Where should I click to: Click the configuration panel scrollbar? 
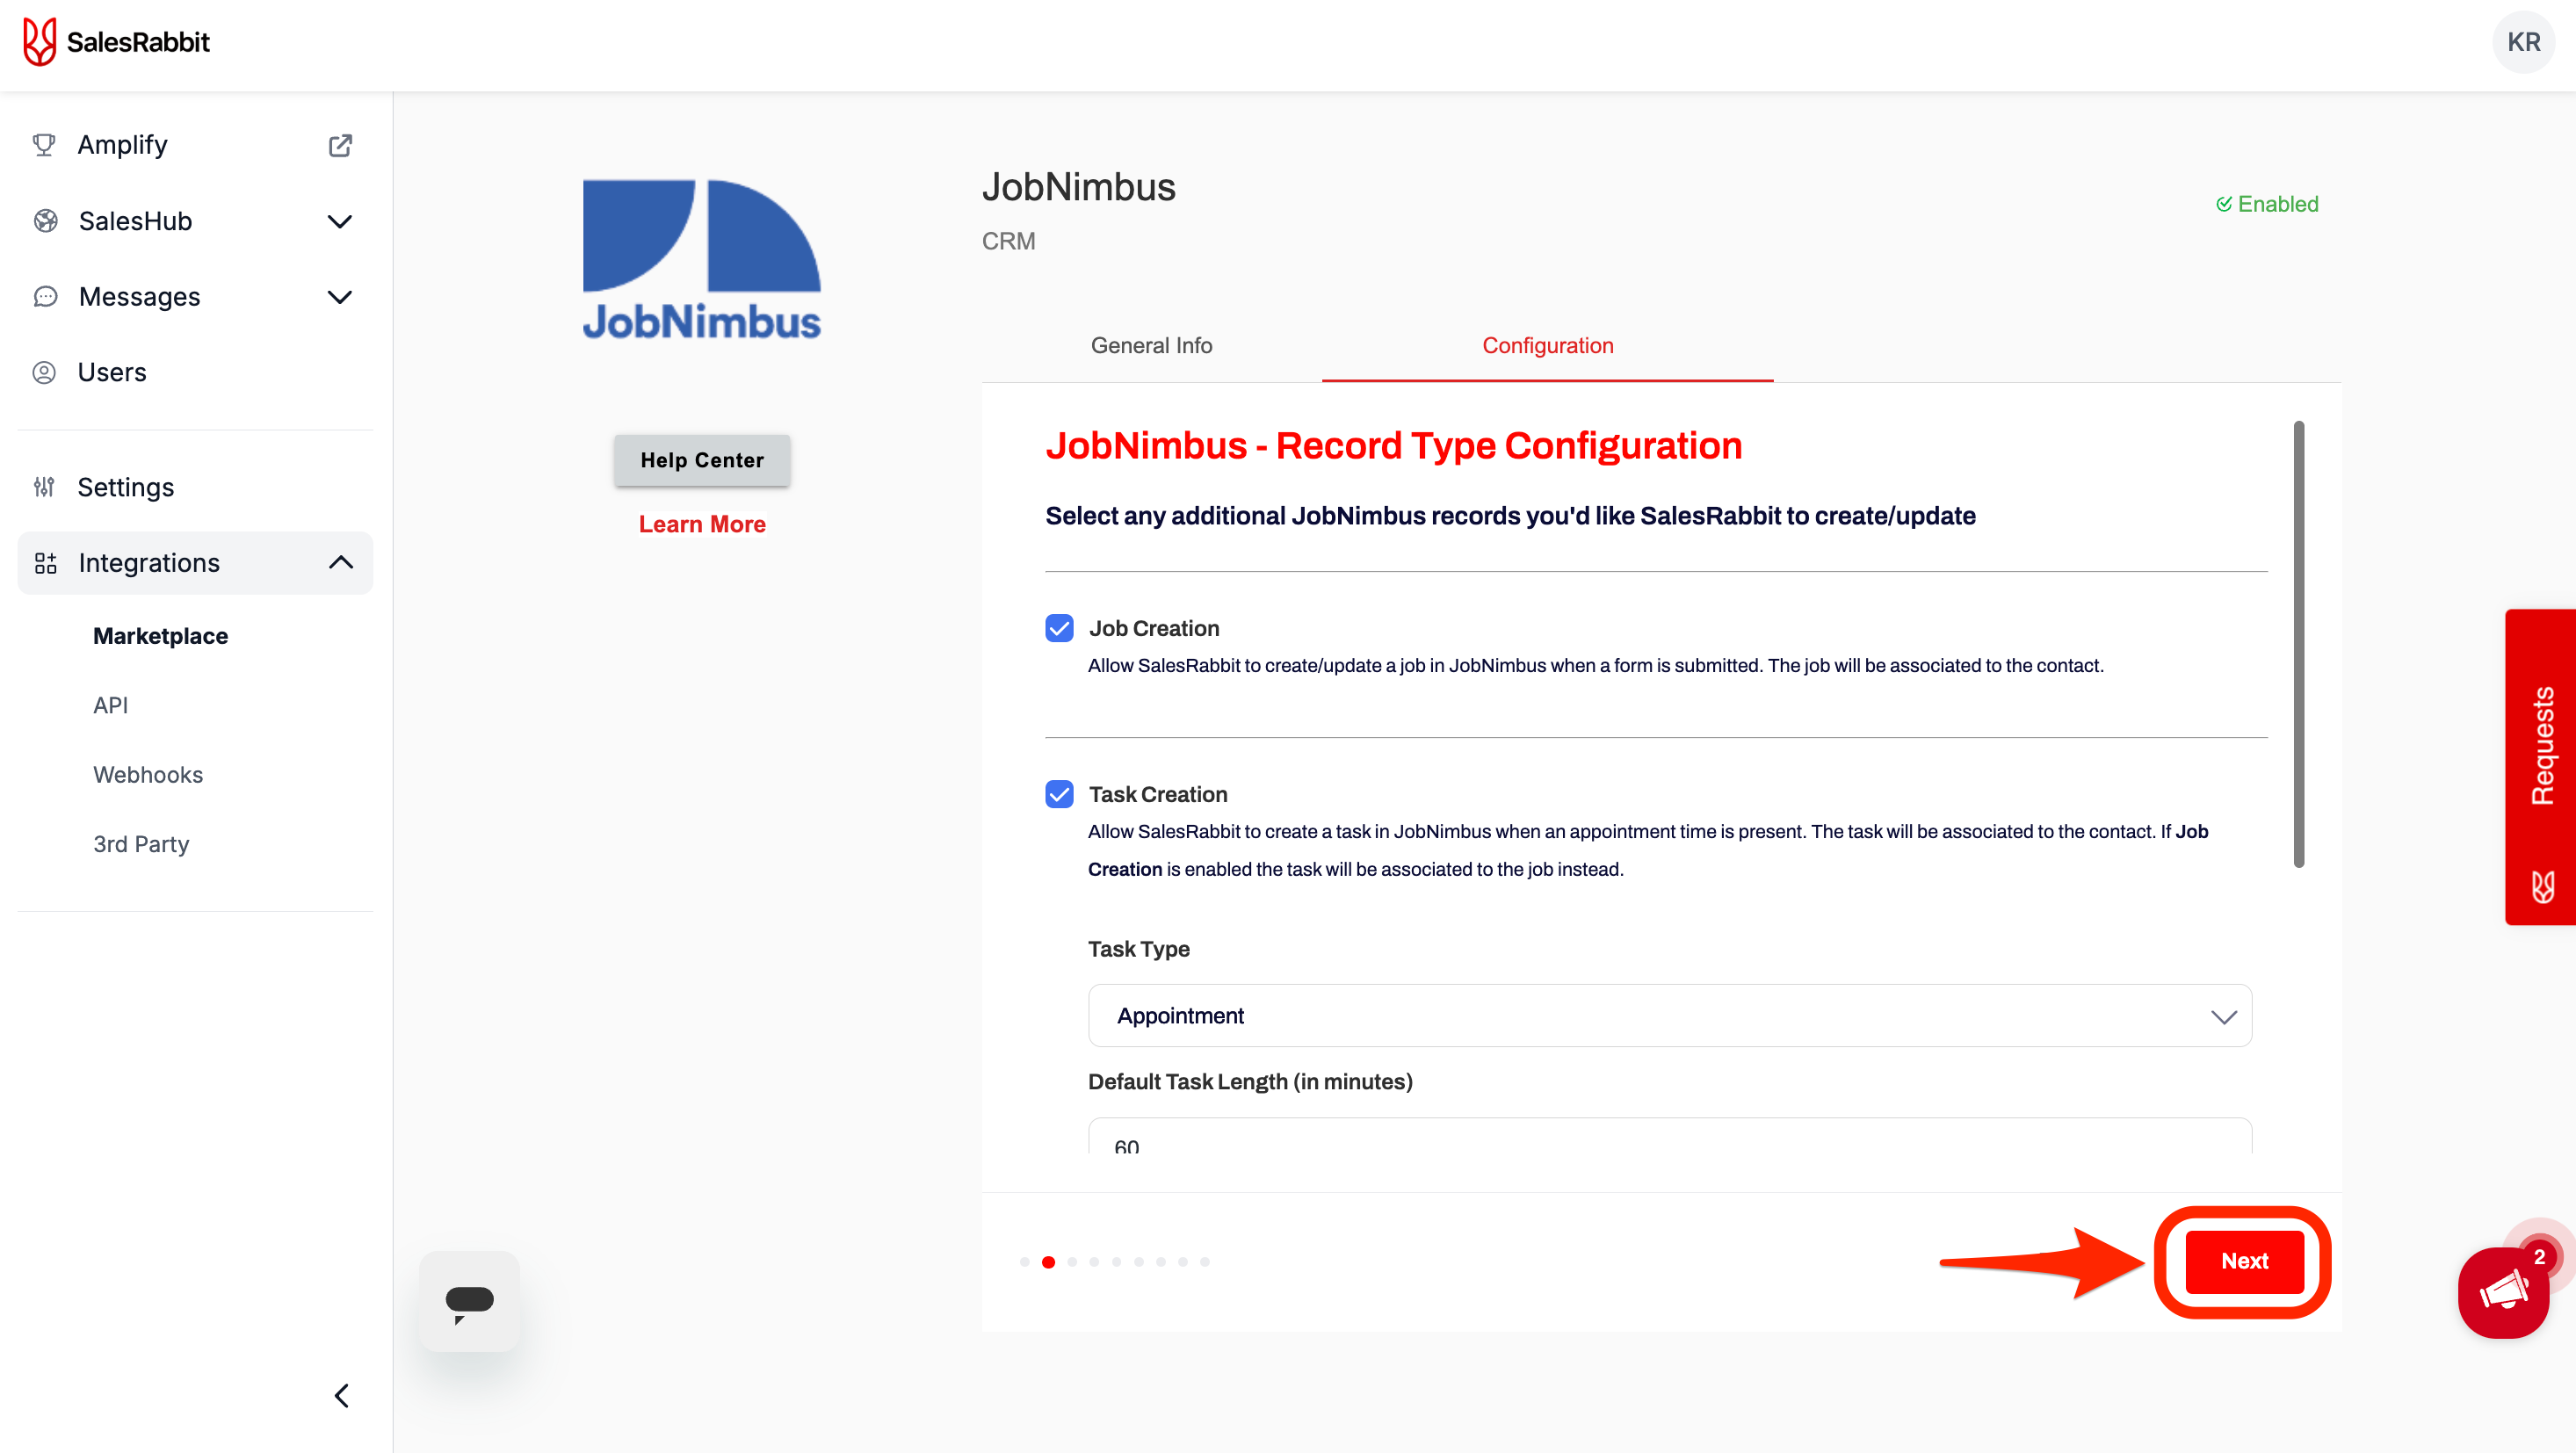point(2298,644)
